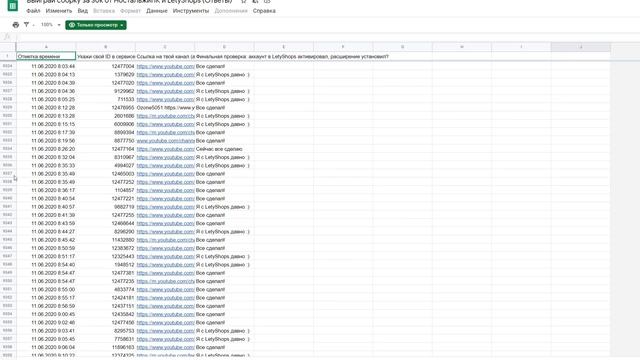Select timestamp cell '11.06.2020 8:32:04'
Screen dimensions: 640x360
pos(46,157)
